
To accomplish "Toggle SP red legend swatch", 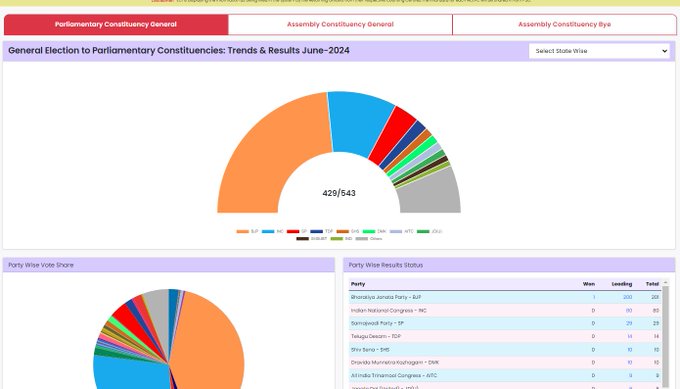I will 293,232.
